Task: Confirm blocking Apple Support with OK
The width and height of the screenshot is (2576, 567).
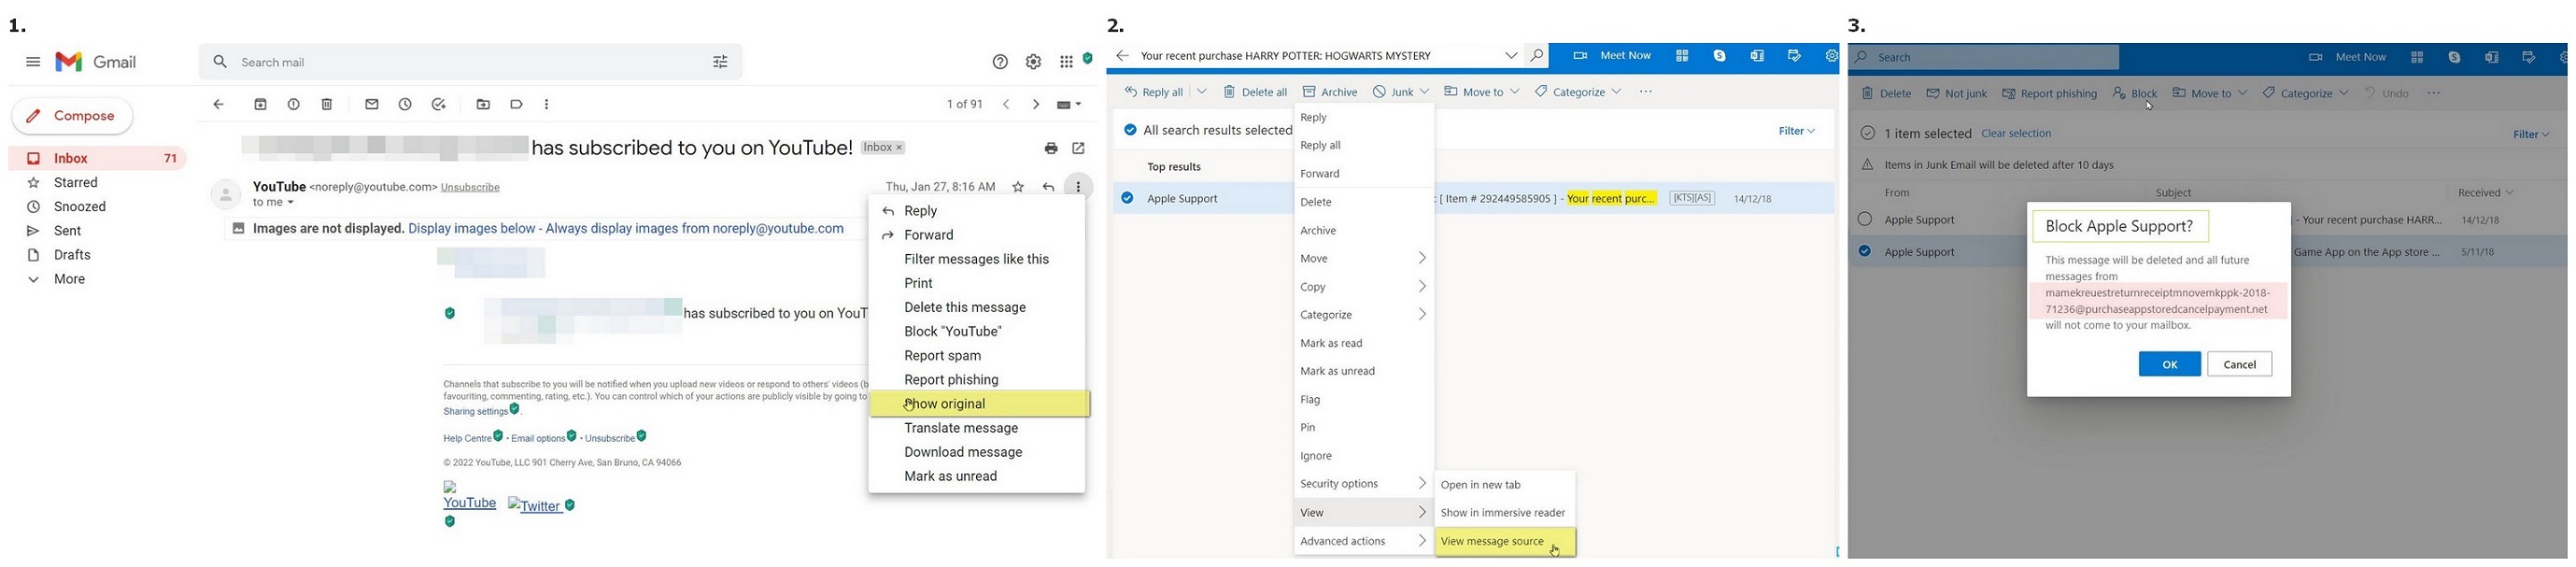Action: [2169, 365]
